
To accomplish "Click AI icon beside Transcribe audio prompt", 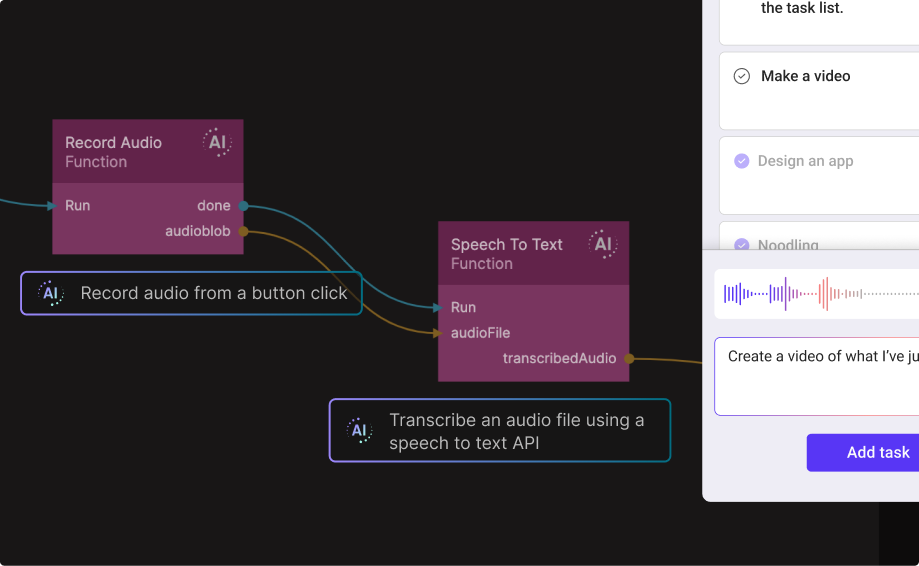I will click(359, 430).
